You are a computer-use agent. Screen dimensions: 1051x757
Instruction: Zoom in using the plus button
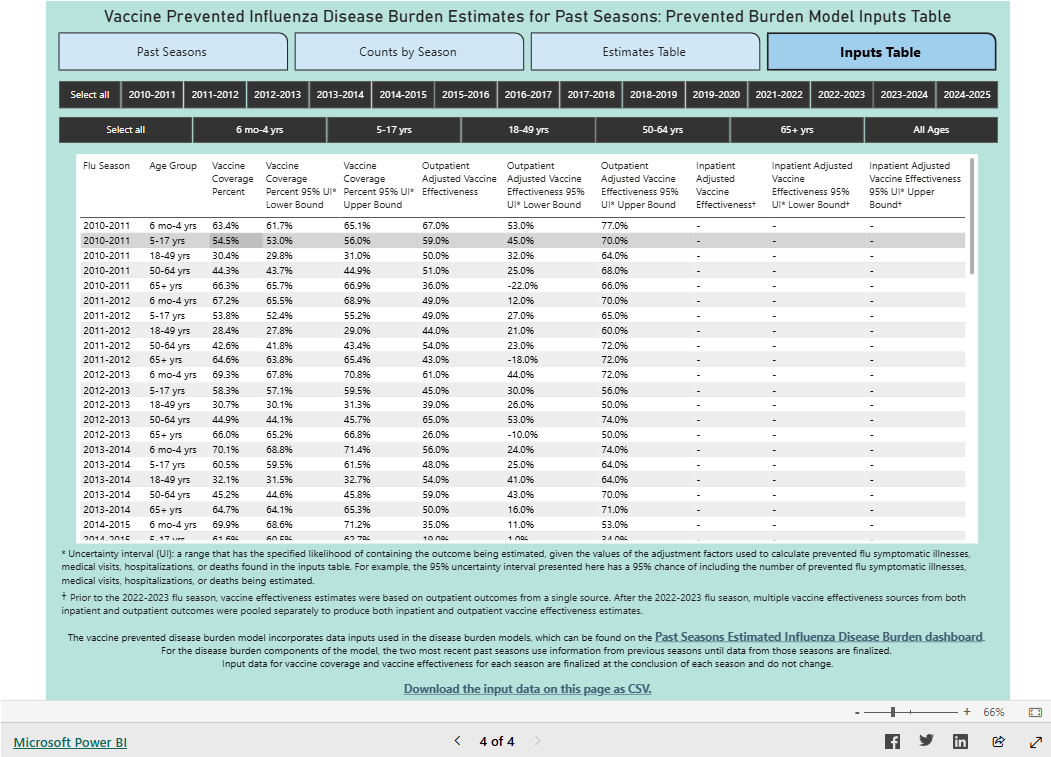click(x=966, y=712)
